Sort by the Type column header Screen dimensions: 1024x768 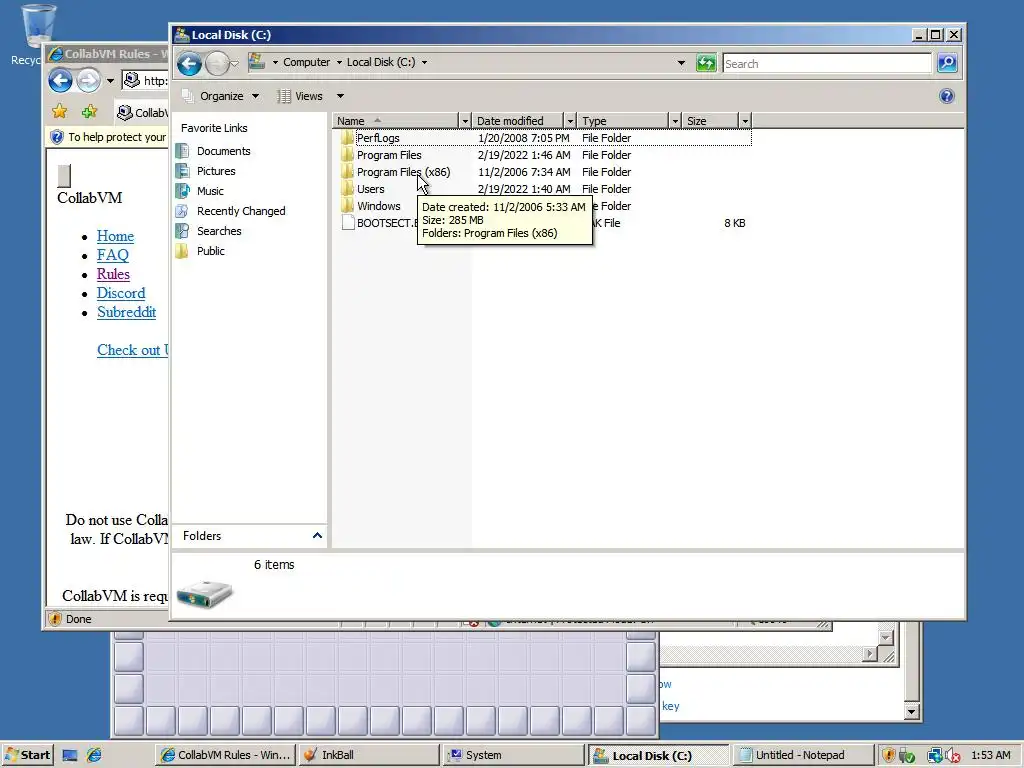pyautogui.click(x=624, y=121)
